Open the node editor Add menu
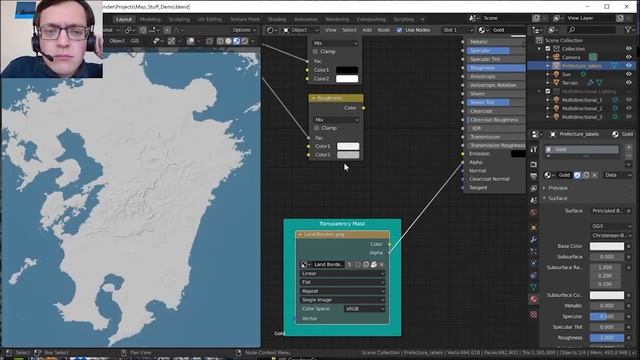640x360 pixels. [367, 30]
